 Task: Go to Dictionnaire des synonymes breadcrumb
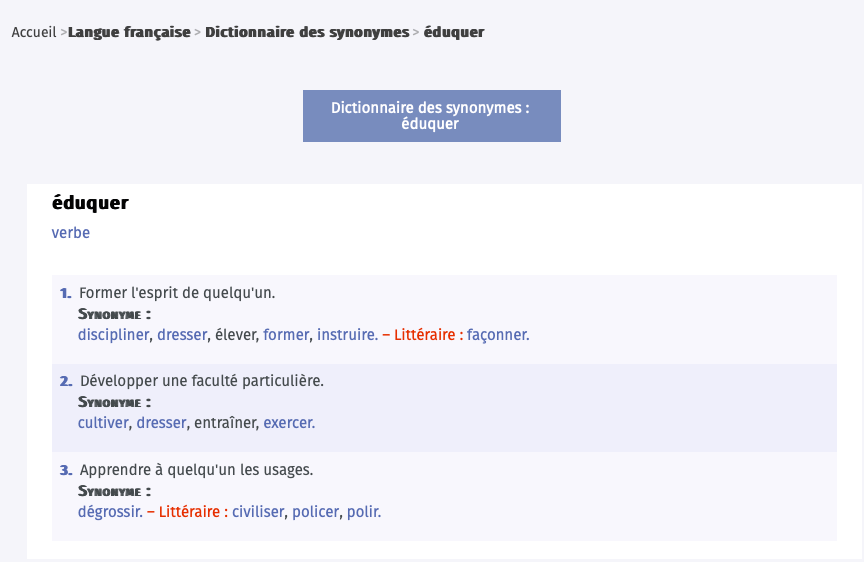pos(307,32)
